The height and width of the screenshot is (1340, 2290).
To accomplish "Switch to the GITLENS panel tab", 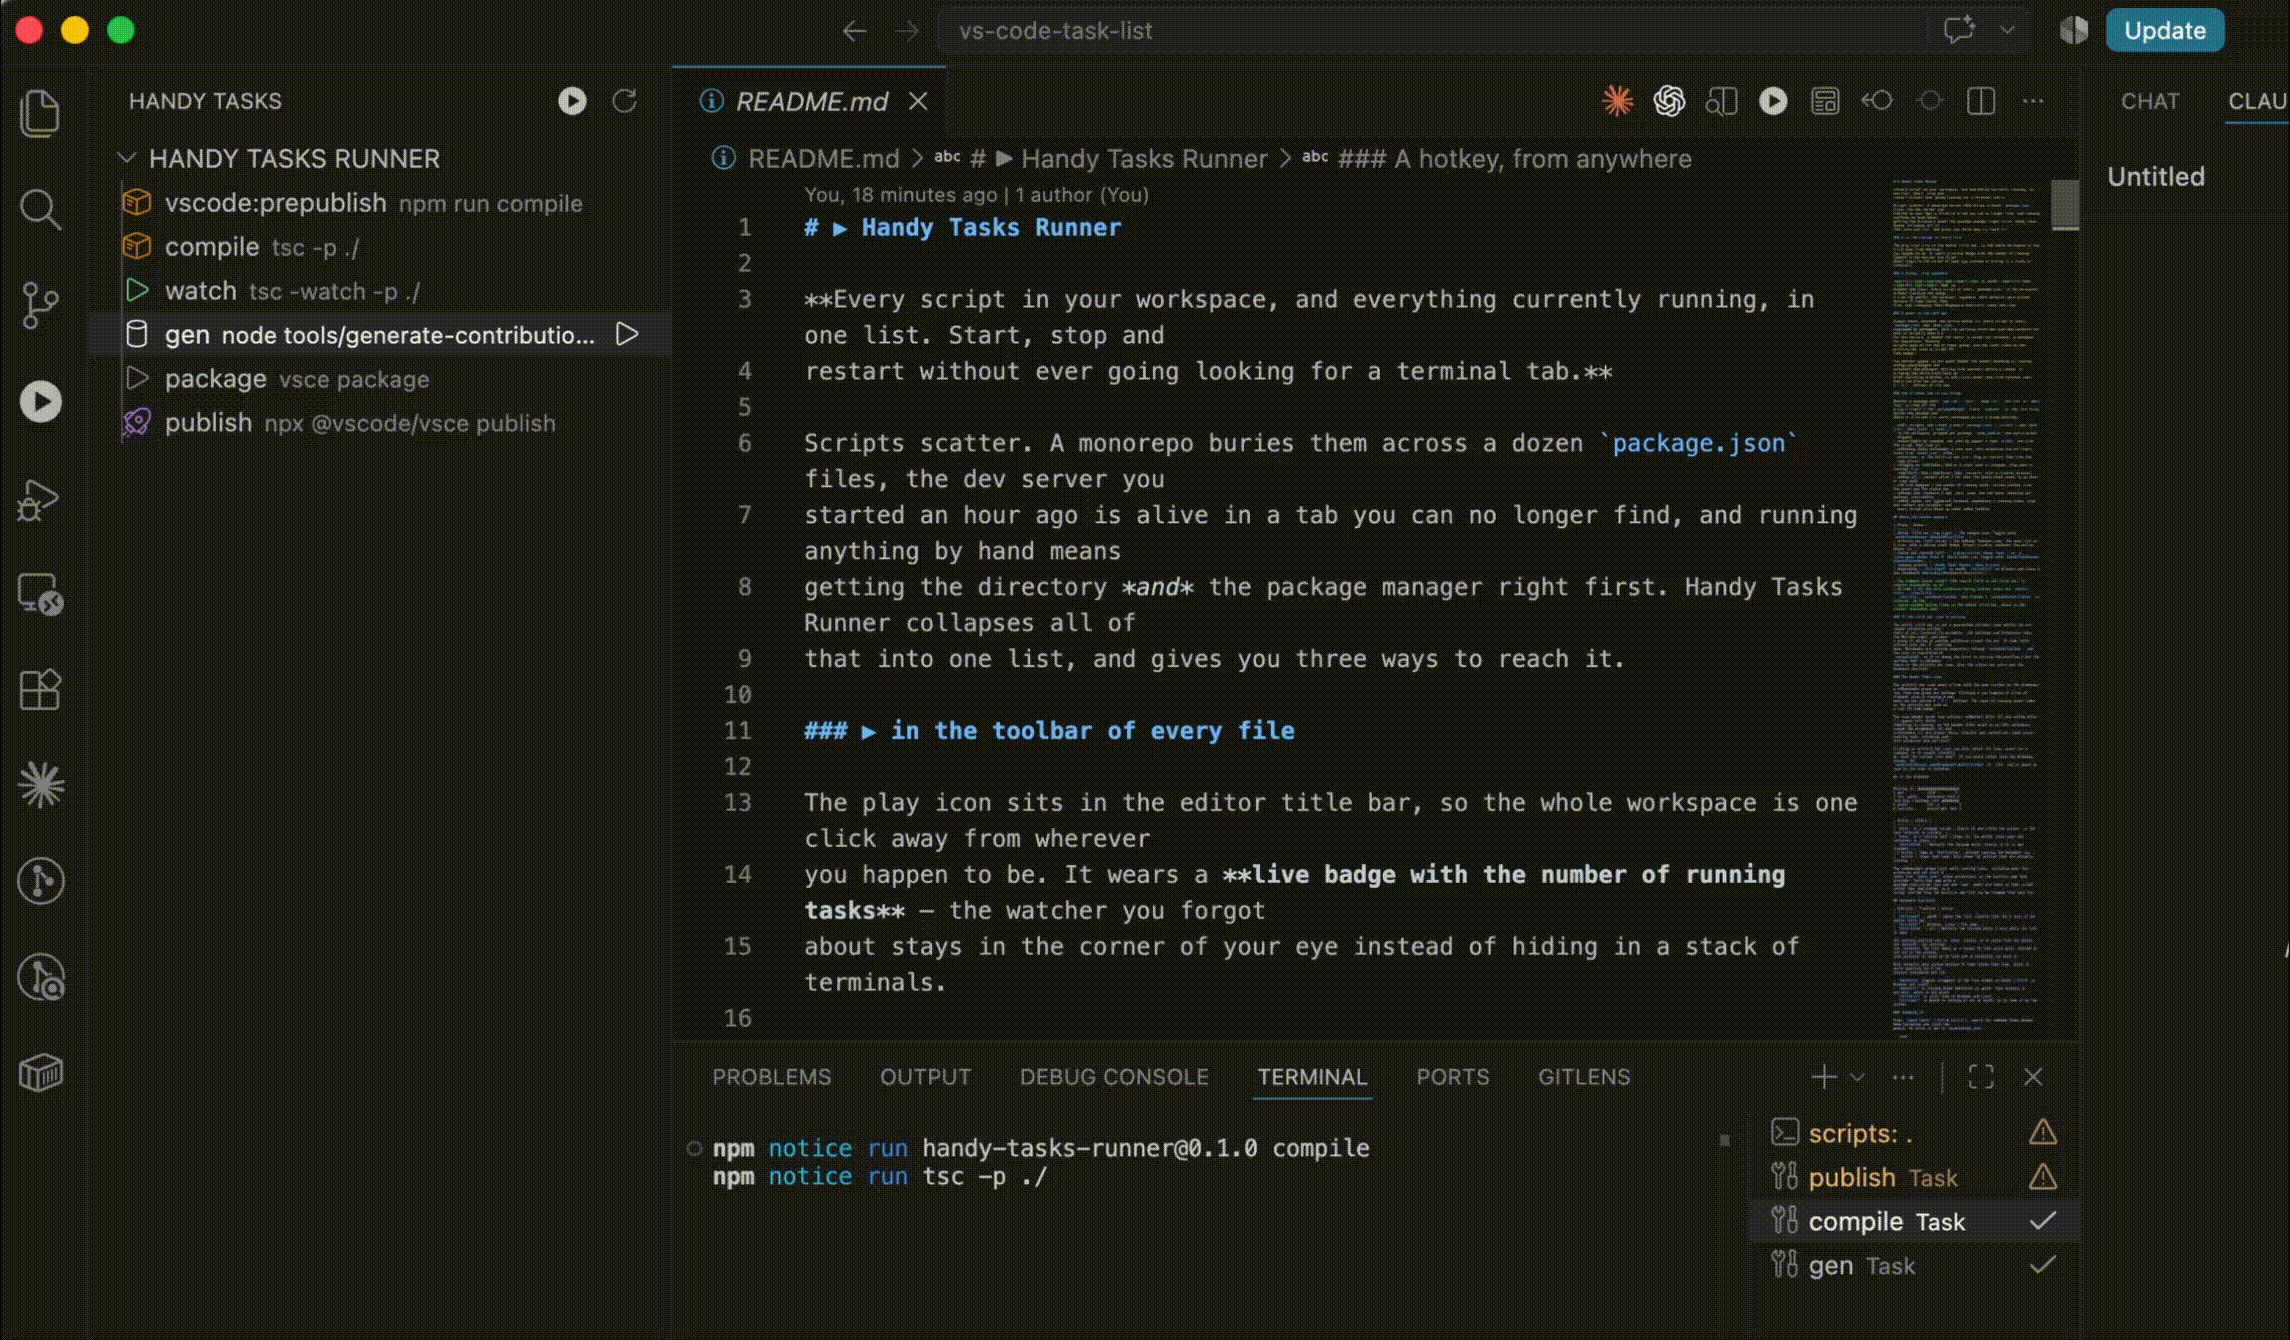I will coord(1584,1077).
